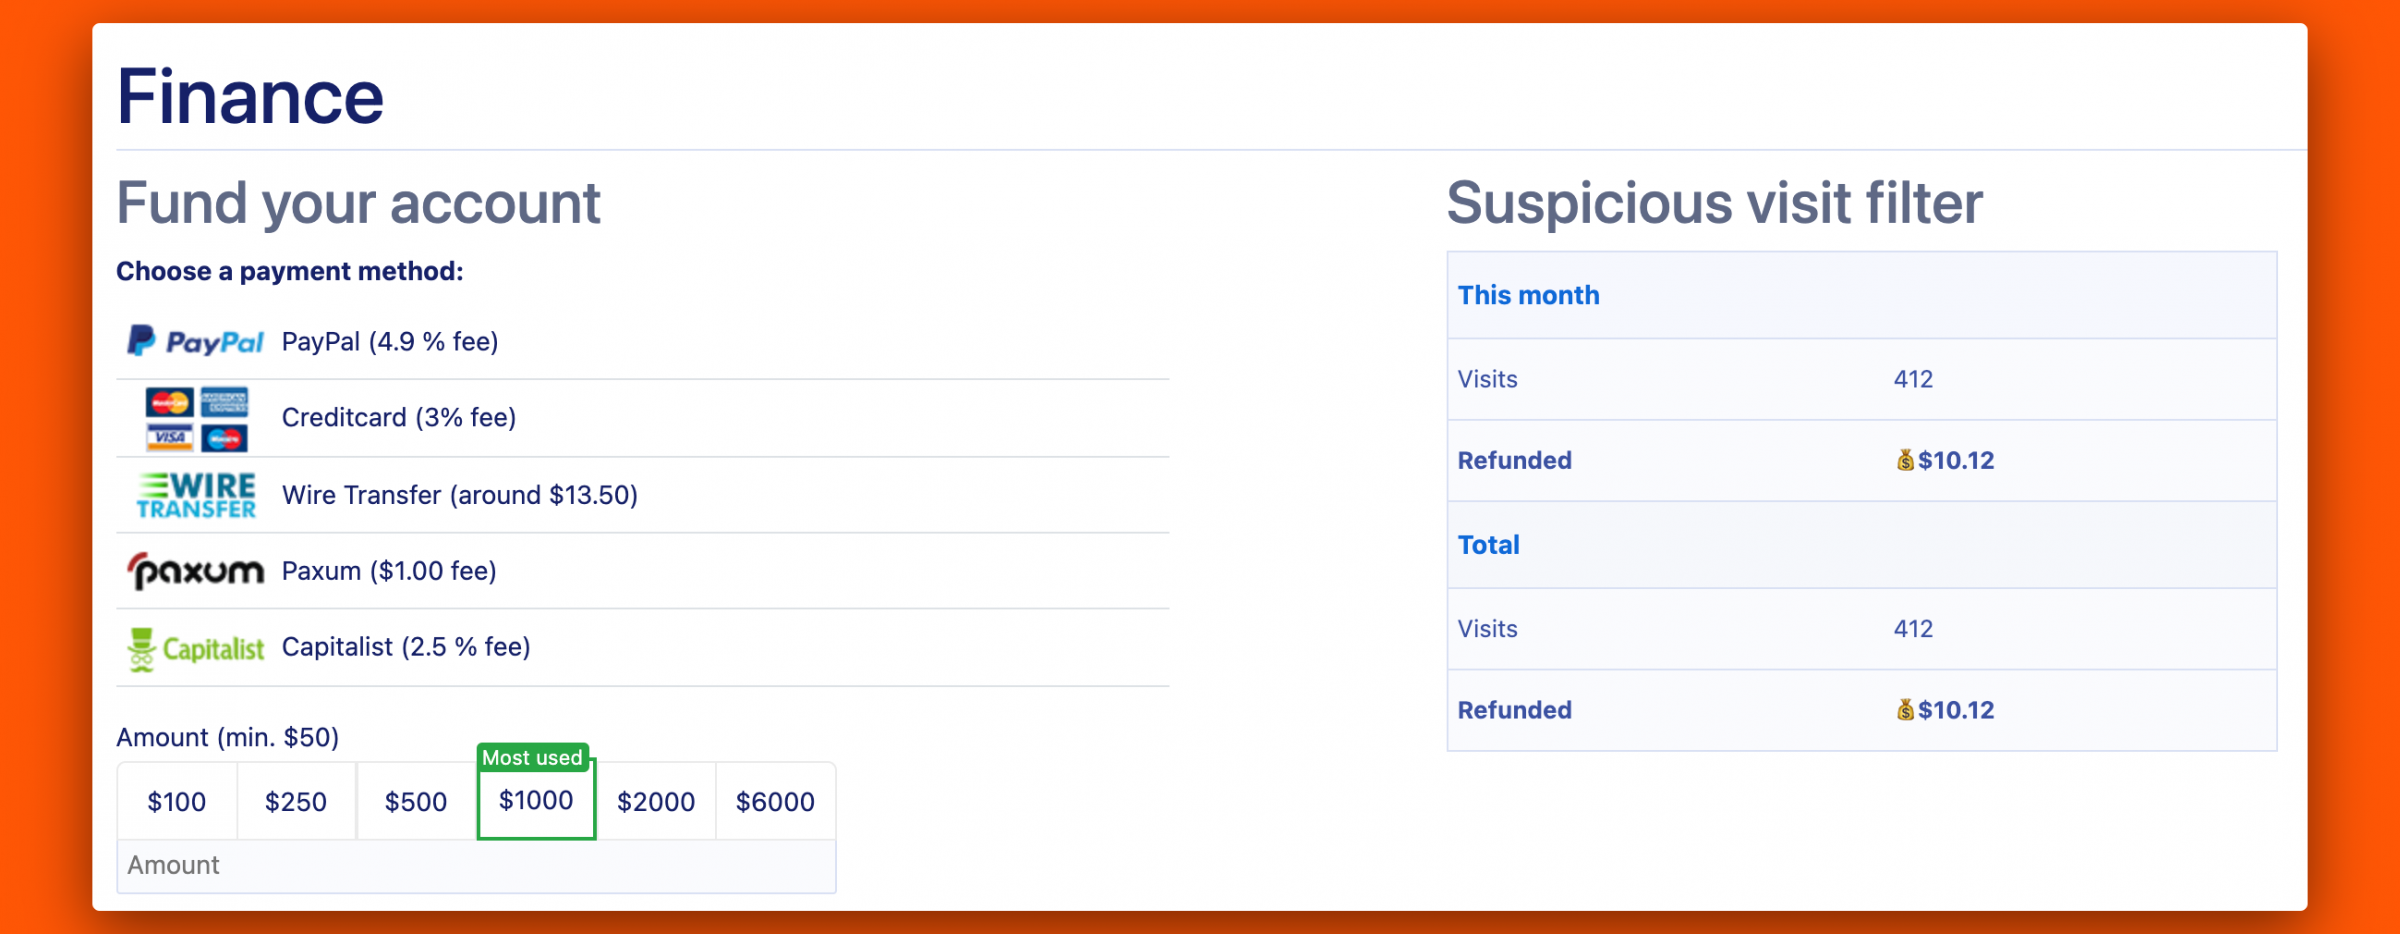This screenshot has height=934, width=2400.
Task: Select the Capitalist logo icon
Action: 195,649
